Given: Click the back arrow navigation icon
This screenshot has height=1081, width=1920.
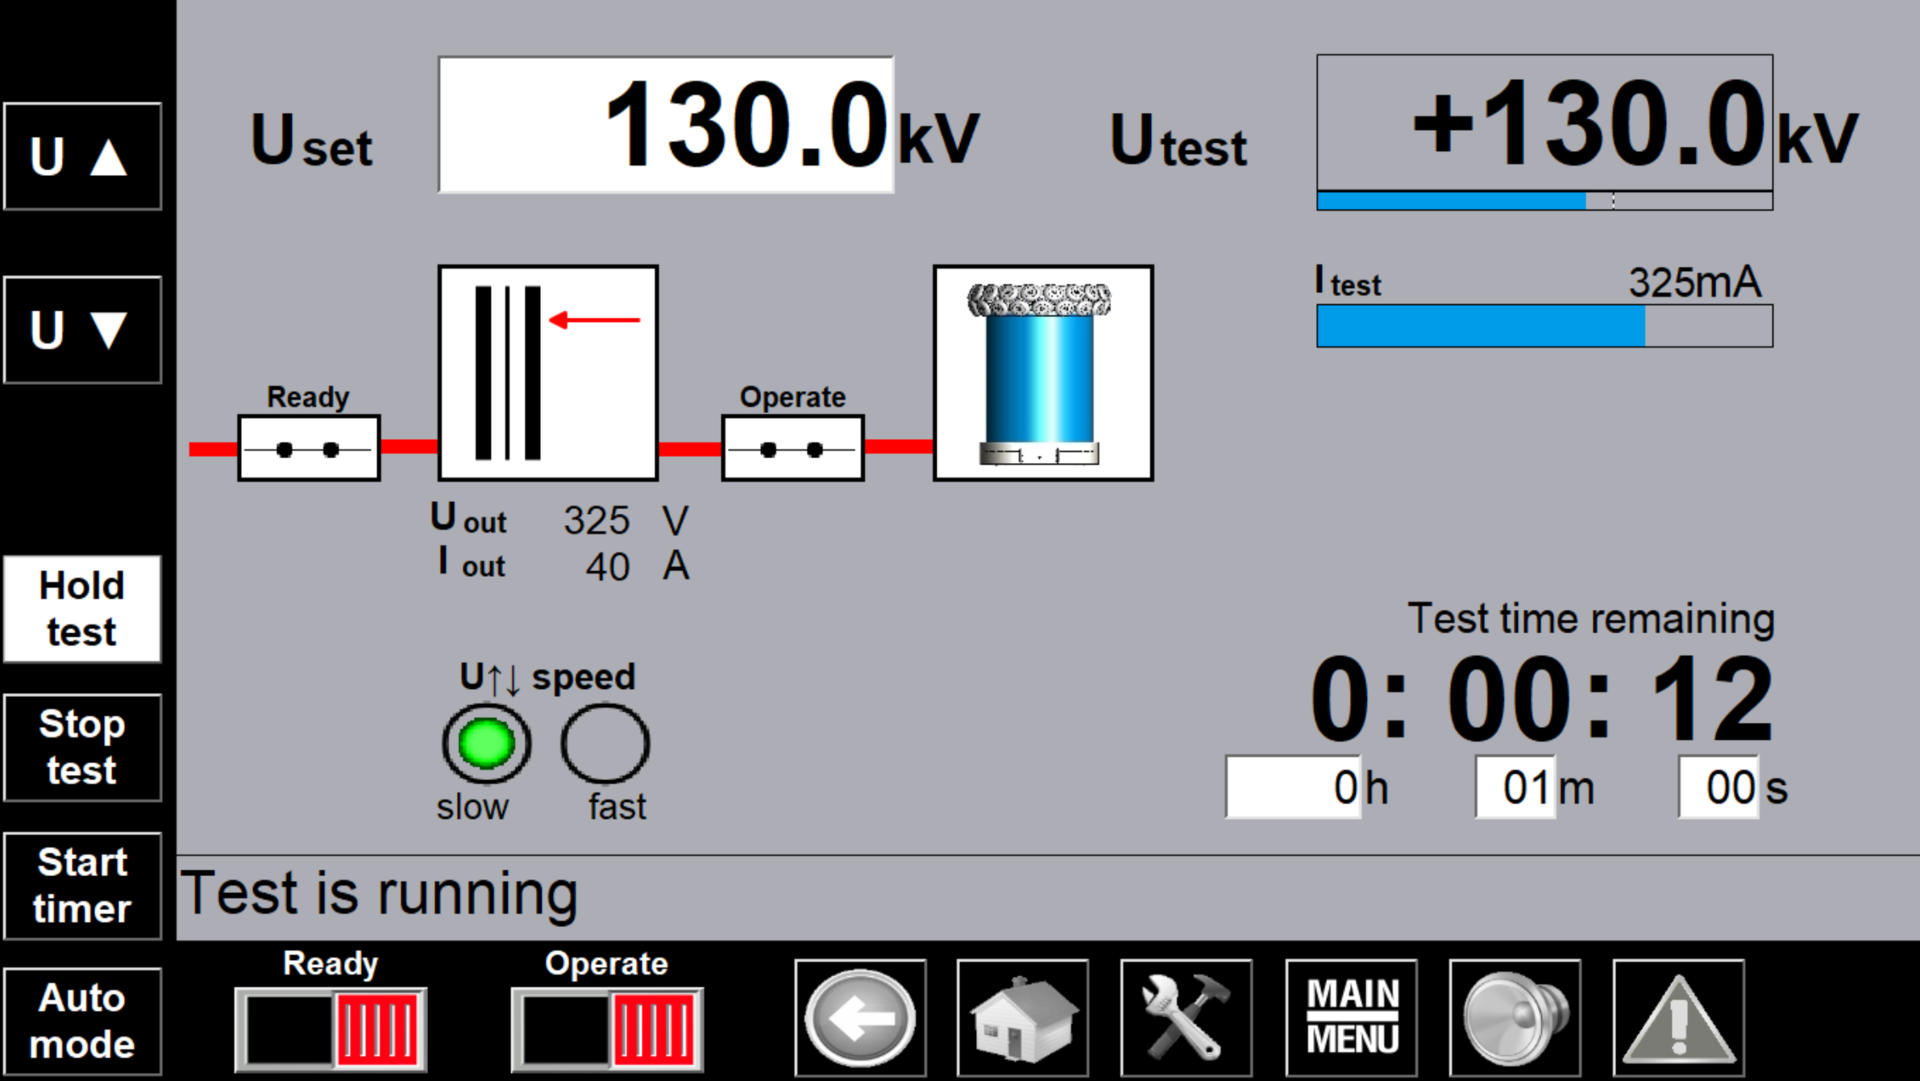Looking at the screenshot, I should [860, 1018].
